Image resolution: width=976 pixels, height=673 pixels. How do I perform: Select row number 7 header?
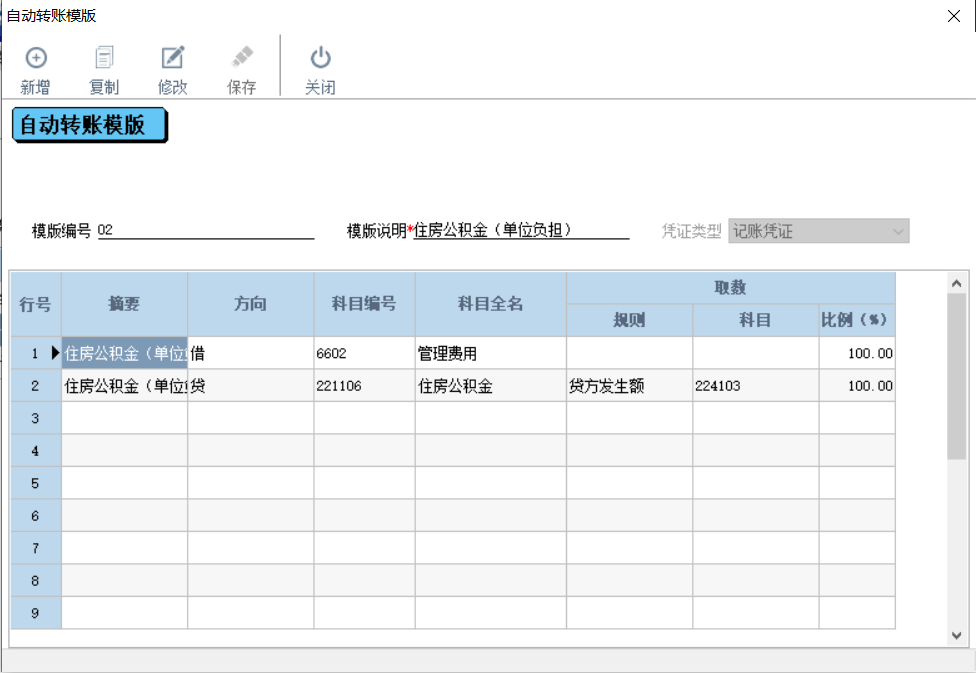point(35,548)
